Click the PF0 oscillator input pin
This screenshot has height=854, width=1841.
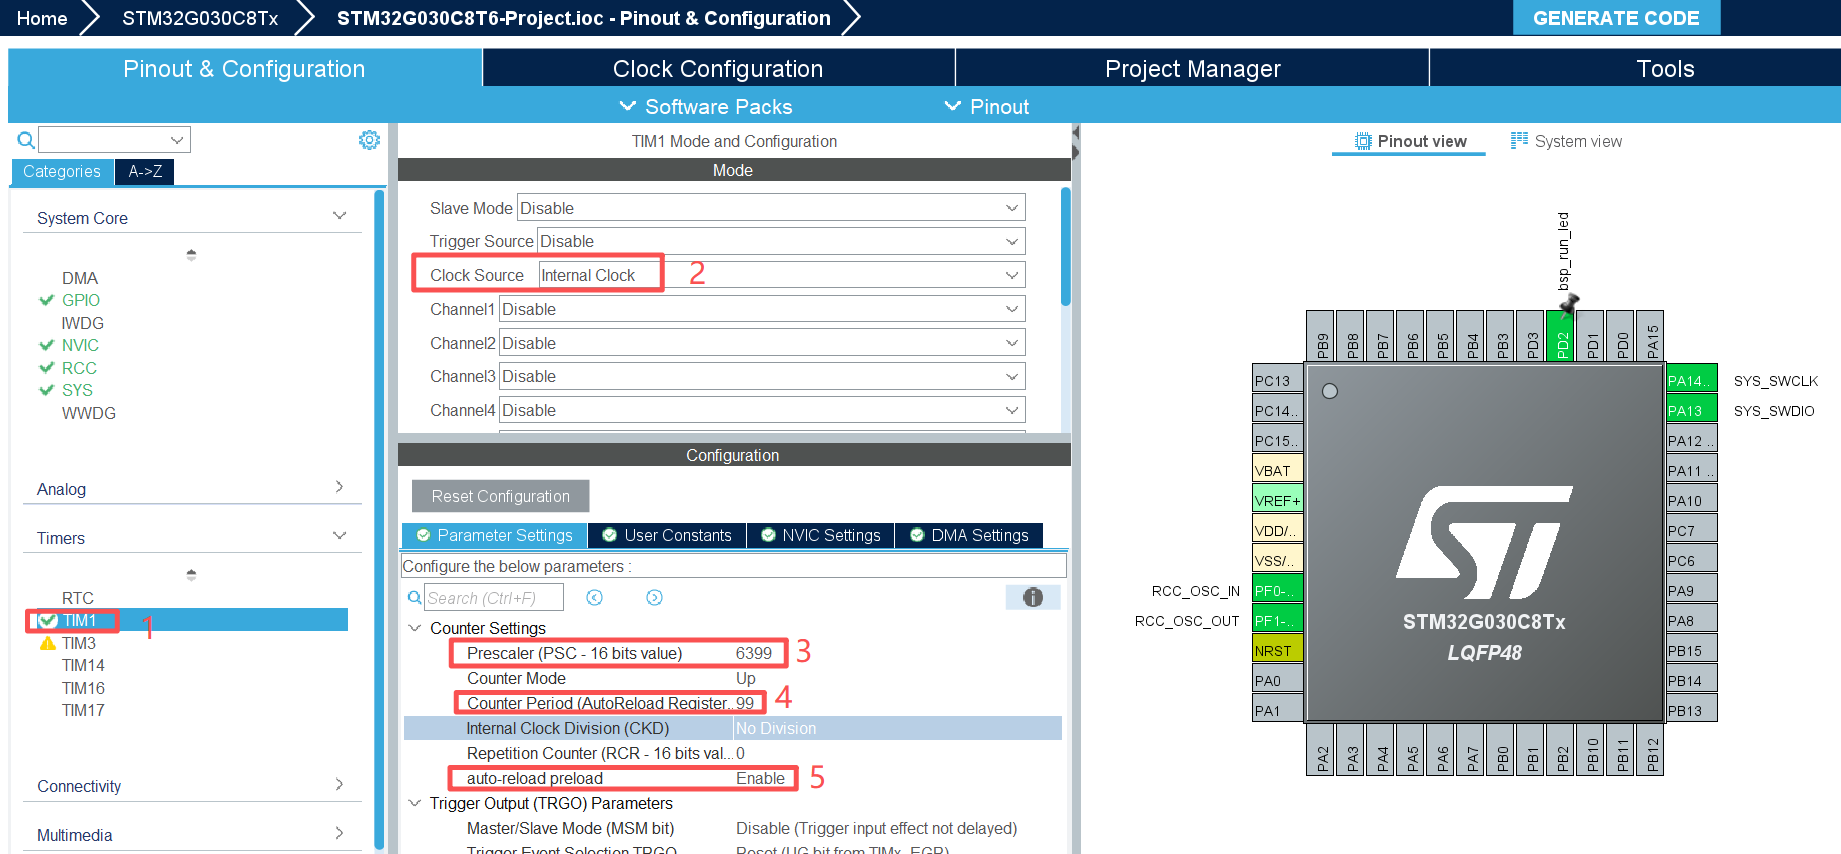tap(1278, 590)
